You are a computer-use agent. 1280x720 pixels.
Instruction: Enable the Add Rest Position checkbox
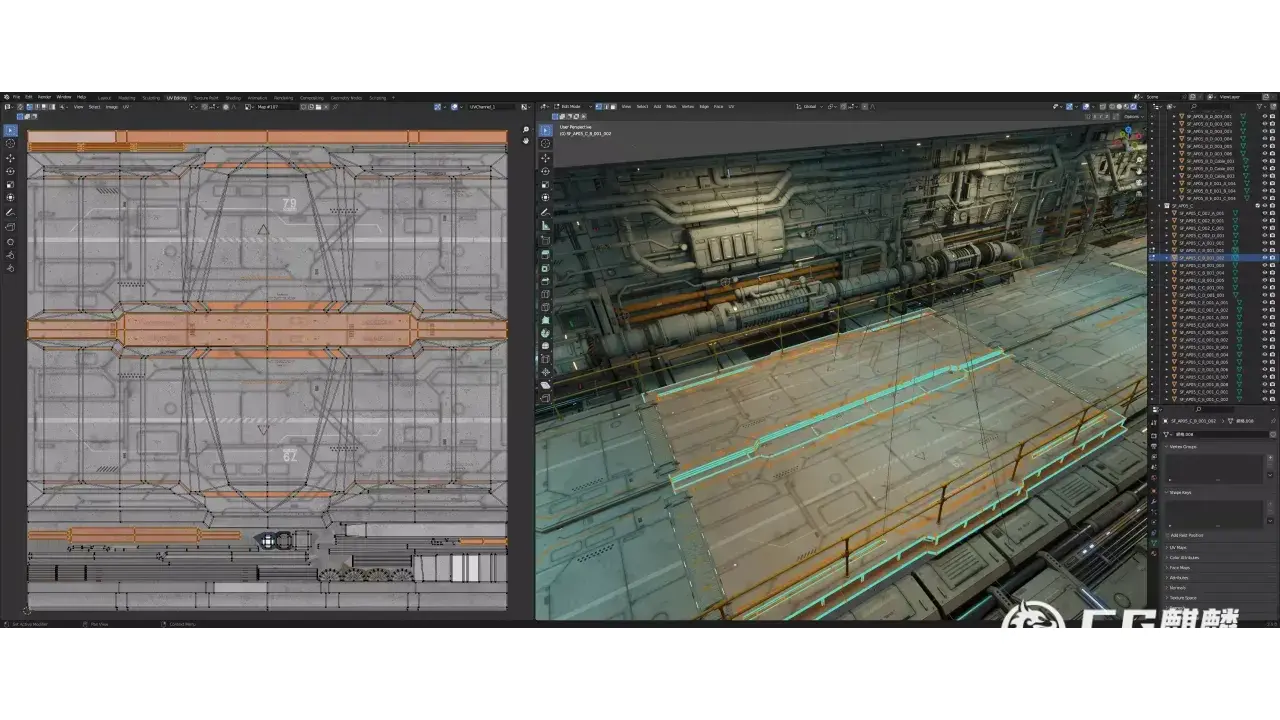pos(1167,535)
